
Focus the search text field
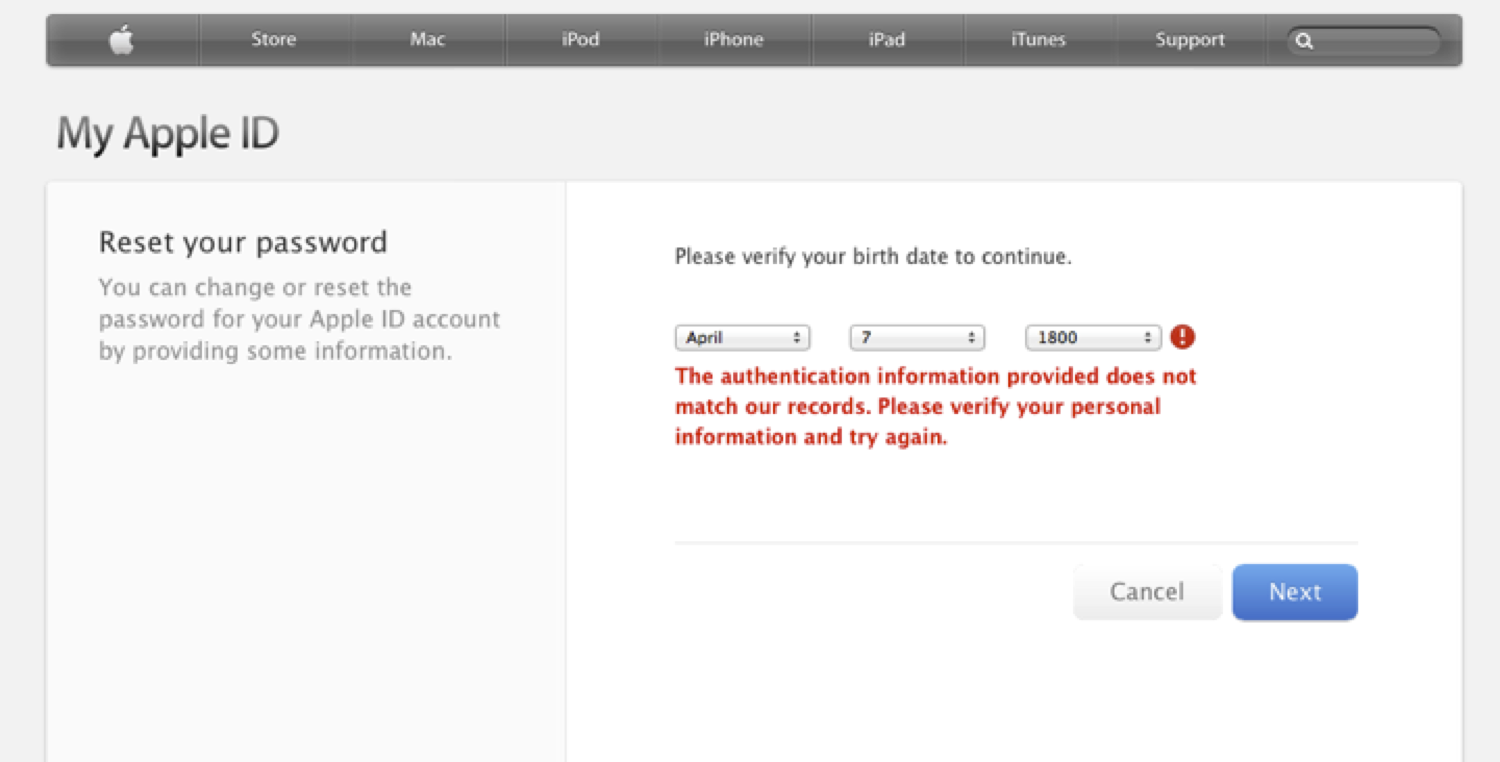[x=1375, y=41]
